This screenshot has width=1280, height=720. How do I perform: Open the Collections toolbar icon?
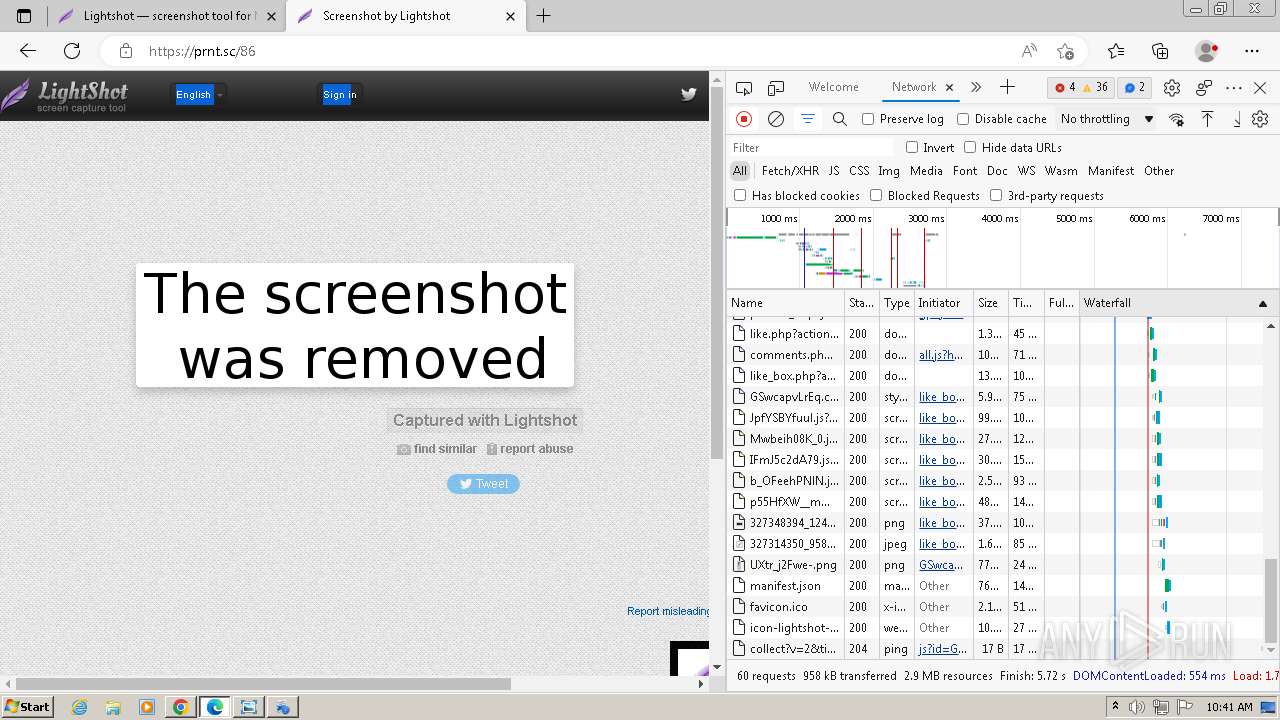1160,51
